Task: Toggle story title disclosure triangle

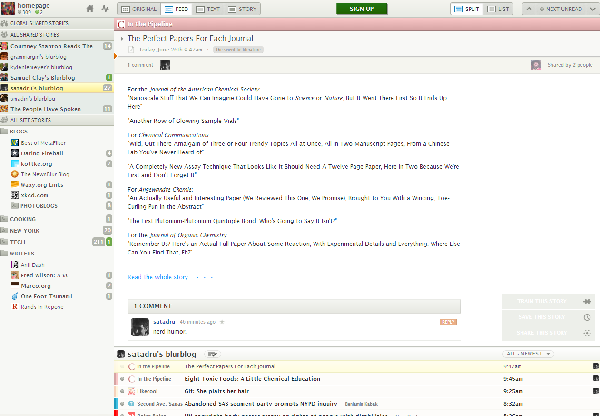Action: [122, 39]
